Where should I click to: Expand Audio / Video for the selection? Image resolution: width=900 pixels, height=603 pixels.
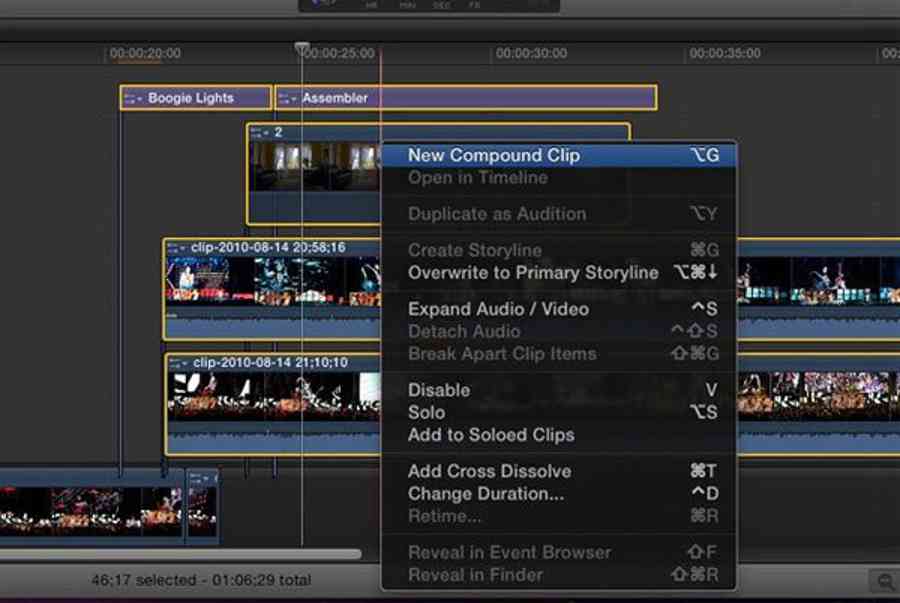[x=498, y=309]
